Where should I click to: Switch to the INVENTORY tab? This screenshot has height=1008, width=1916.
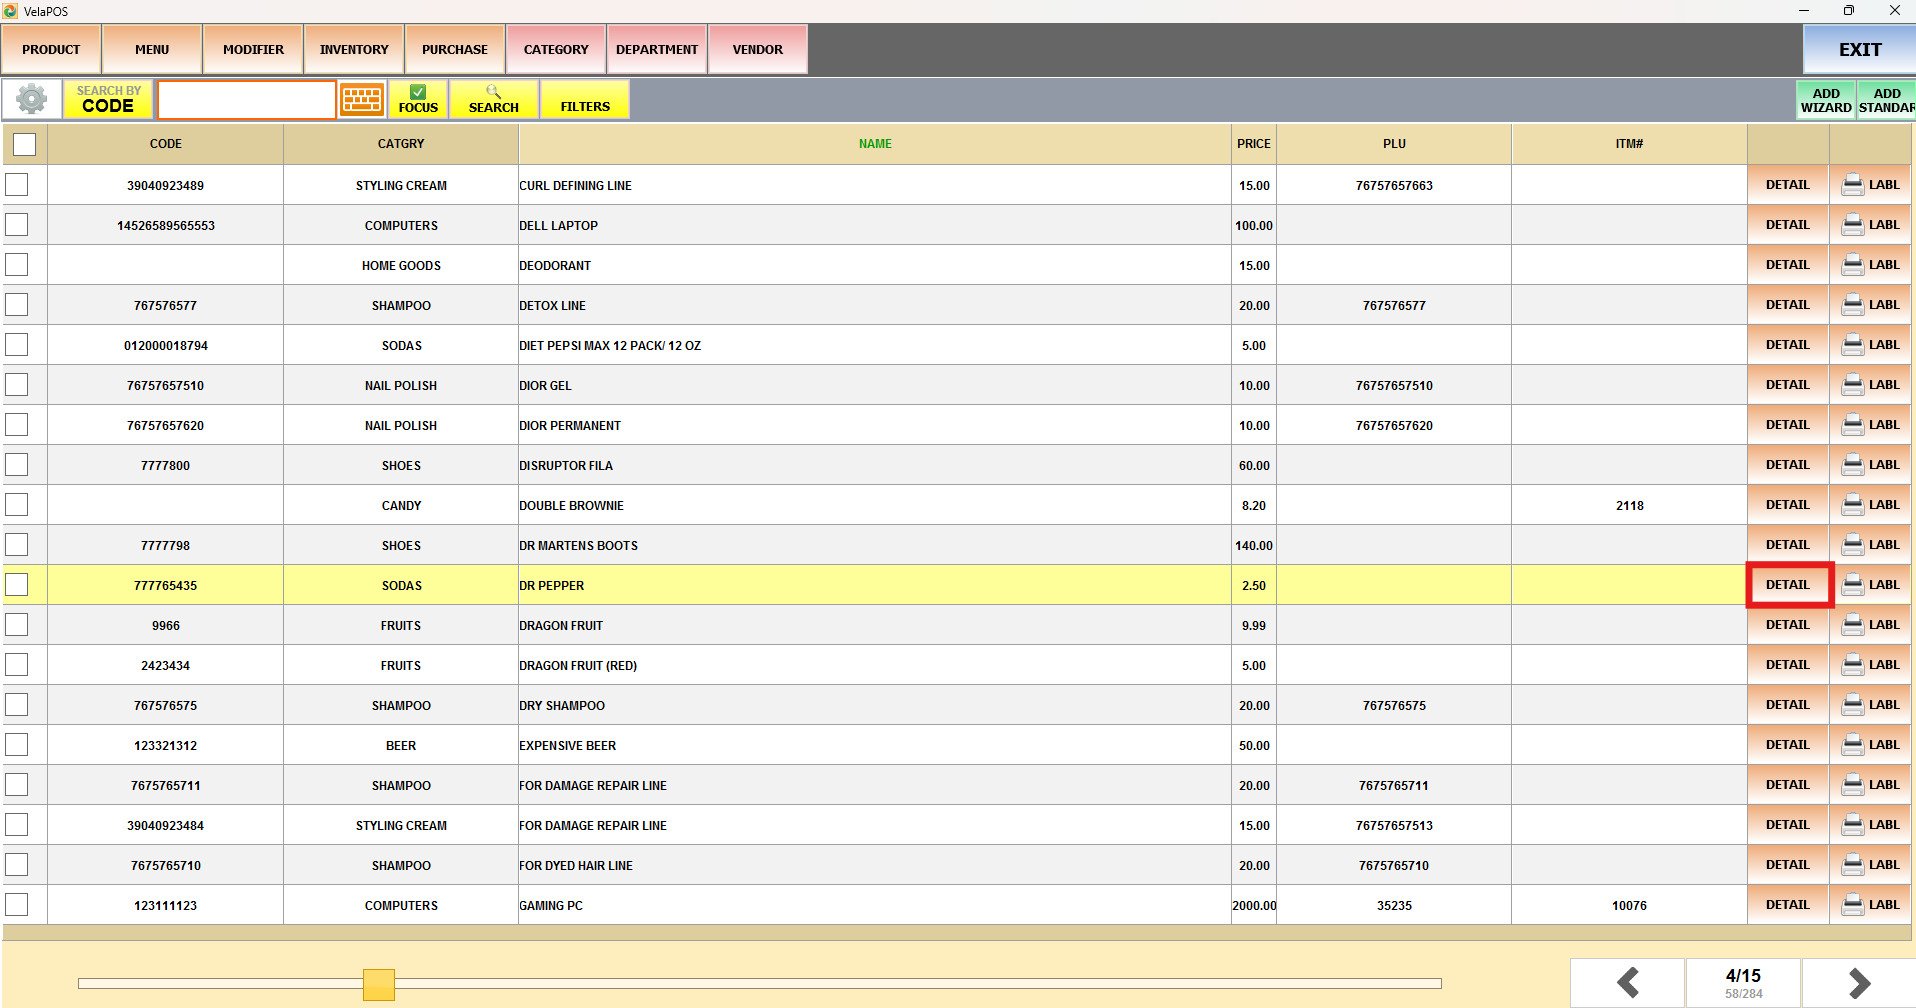(354, 49)
